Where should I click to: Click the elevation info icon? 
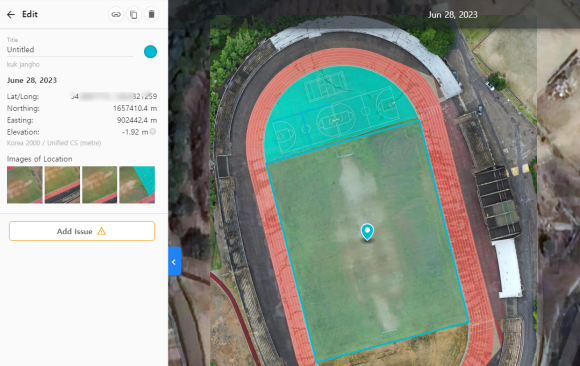click(153, 132)
